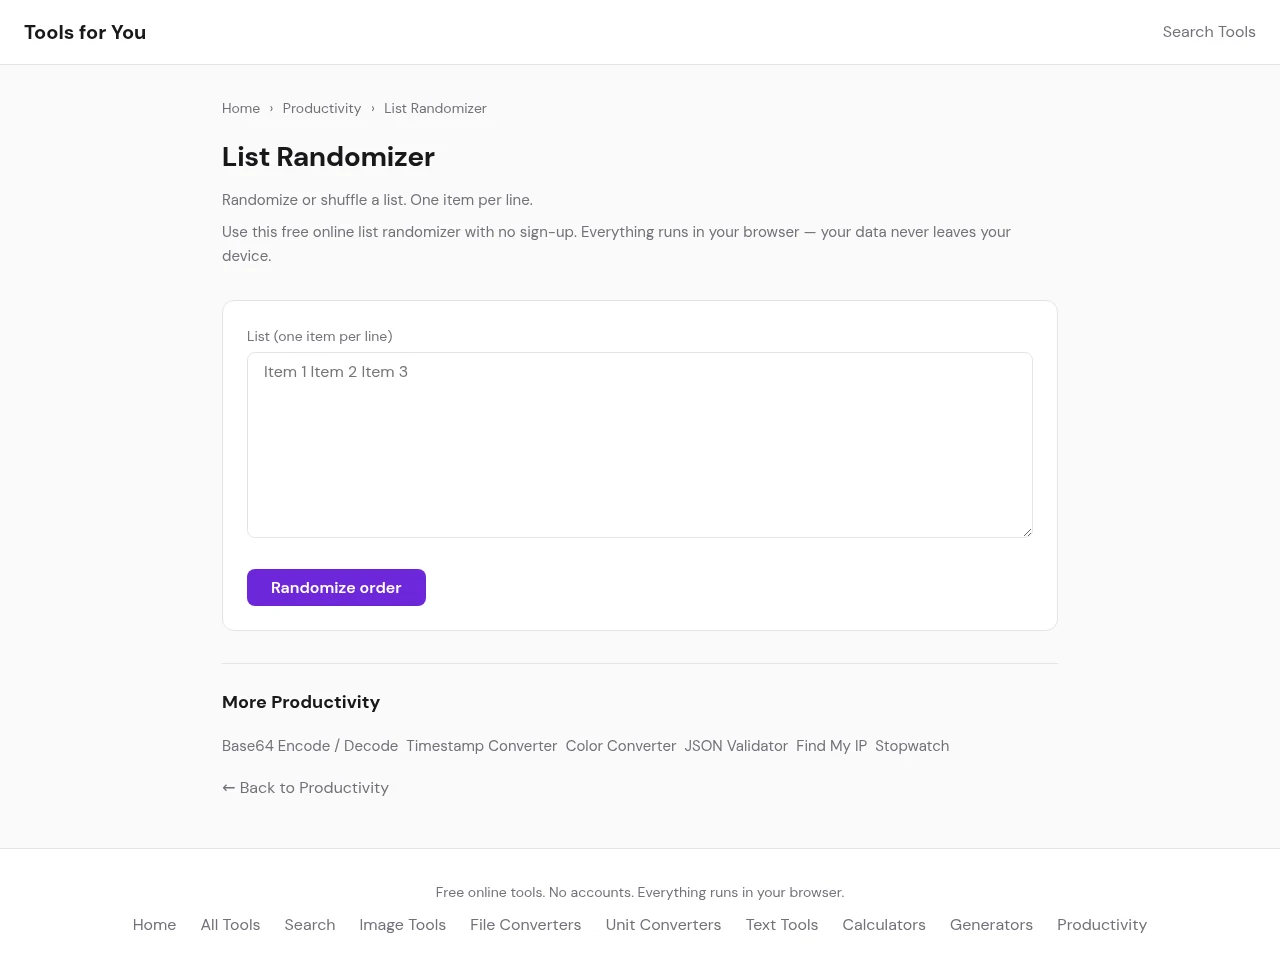
Task: Open the Find My IP tool
Action: (x=831, y=746)
